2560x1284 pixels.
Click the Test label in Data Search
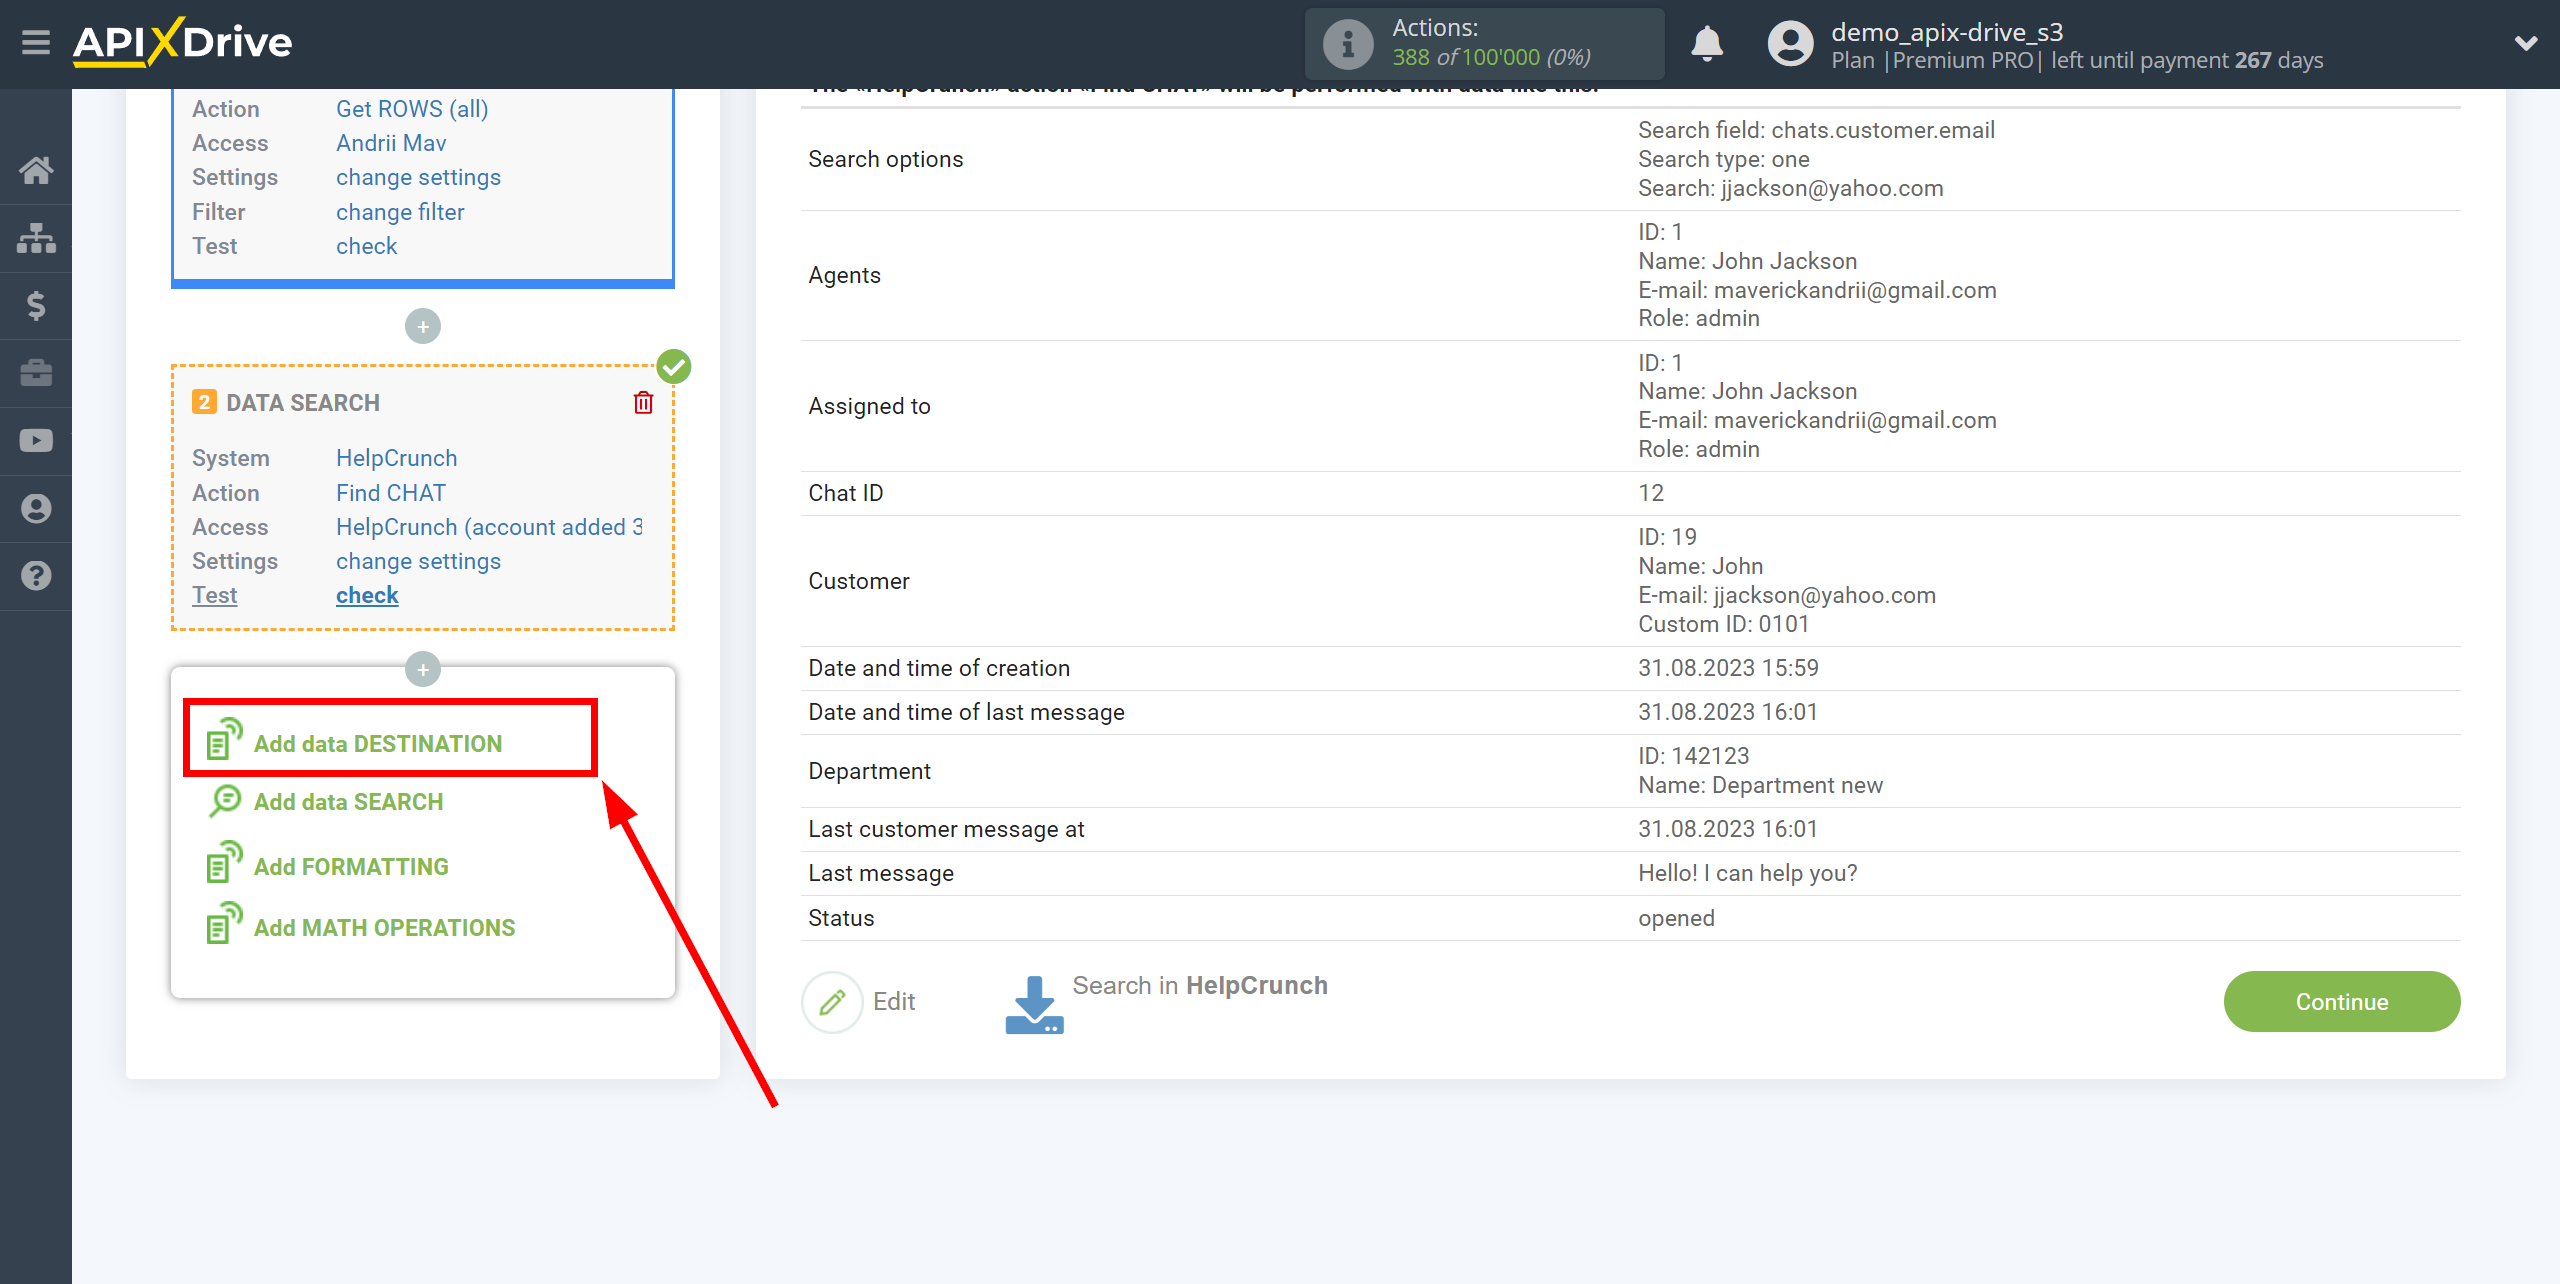(x=215, y=595)
